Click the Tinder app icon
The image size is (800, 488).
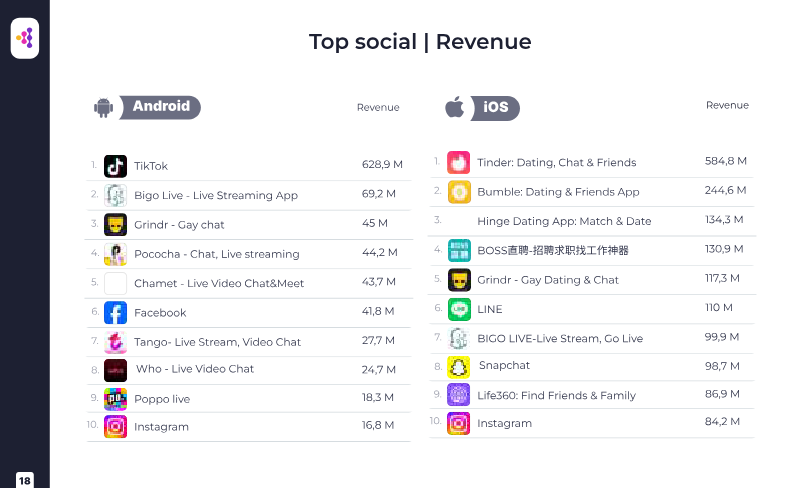coord(459,162)
